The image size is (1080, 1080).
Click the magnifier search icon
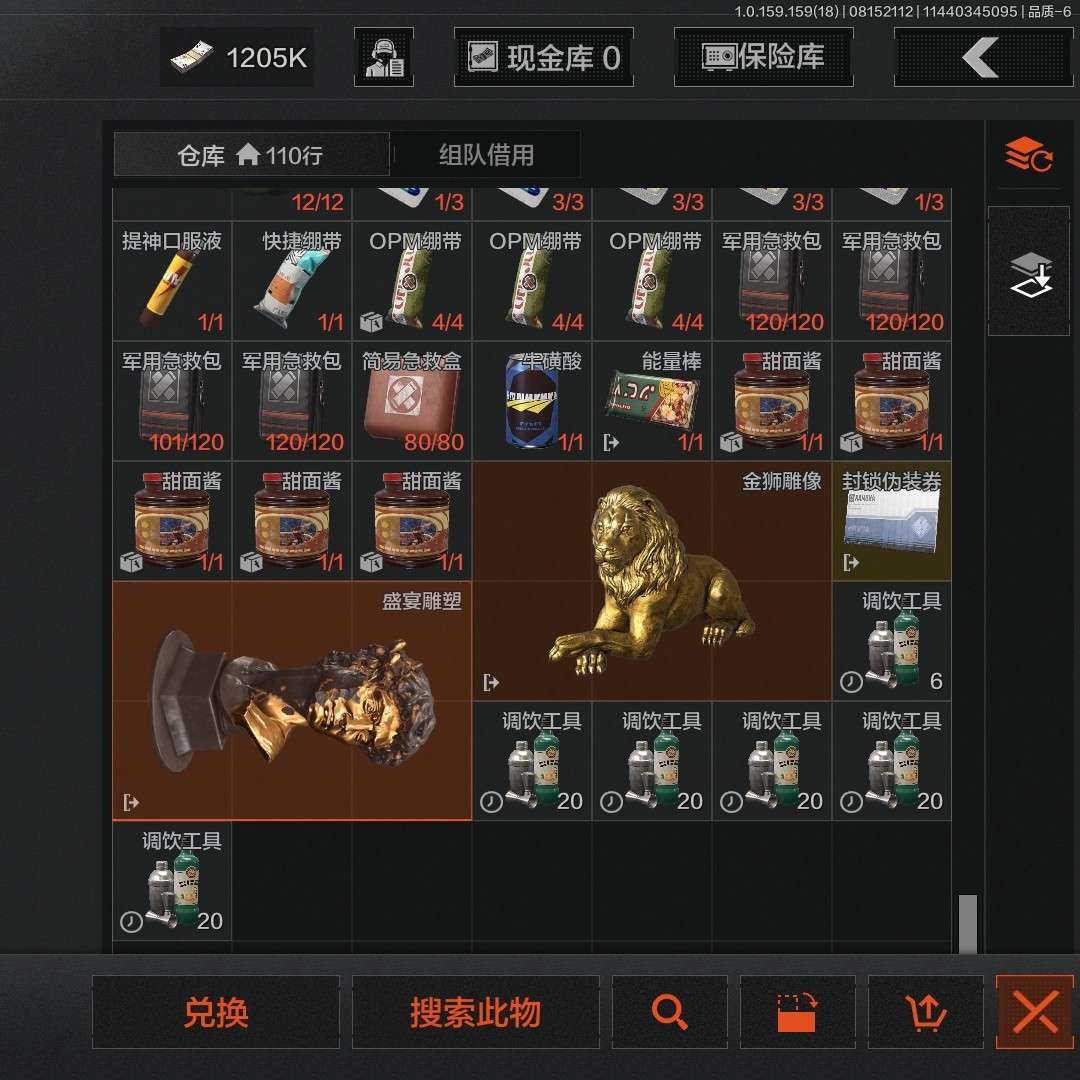tap(669, 1012)
